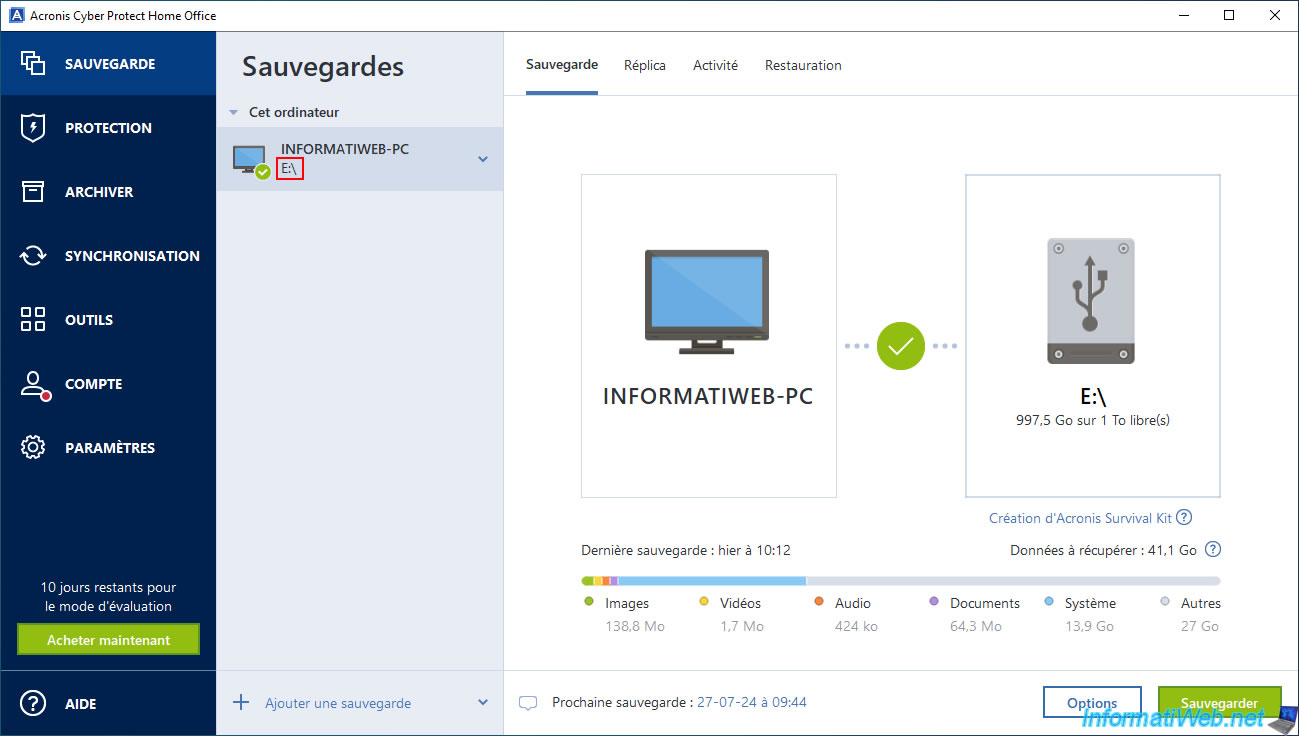Open the SYNCHRONISATION menu label
The height and width of the screenshot is (736, 1299).
tap(132, 256)
